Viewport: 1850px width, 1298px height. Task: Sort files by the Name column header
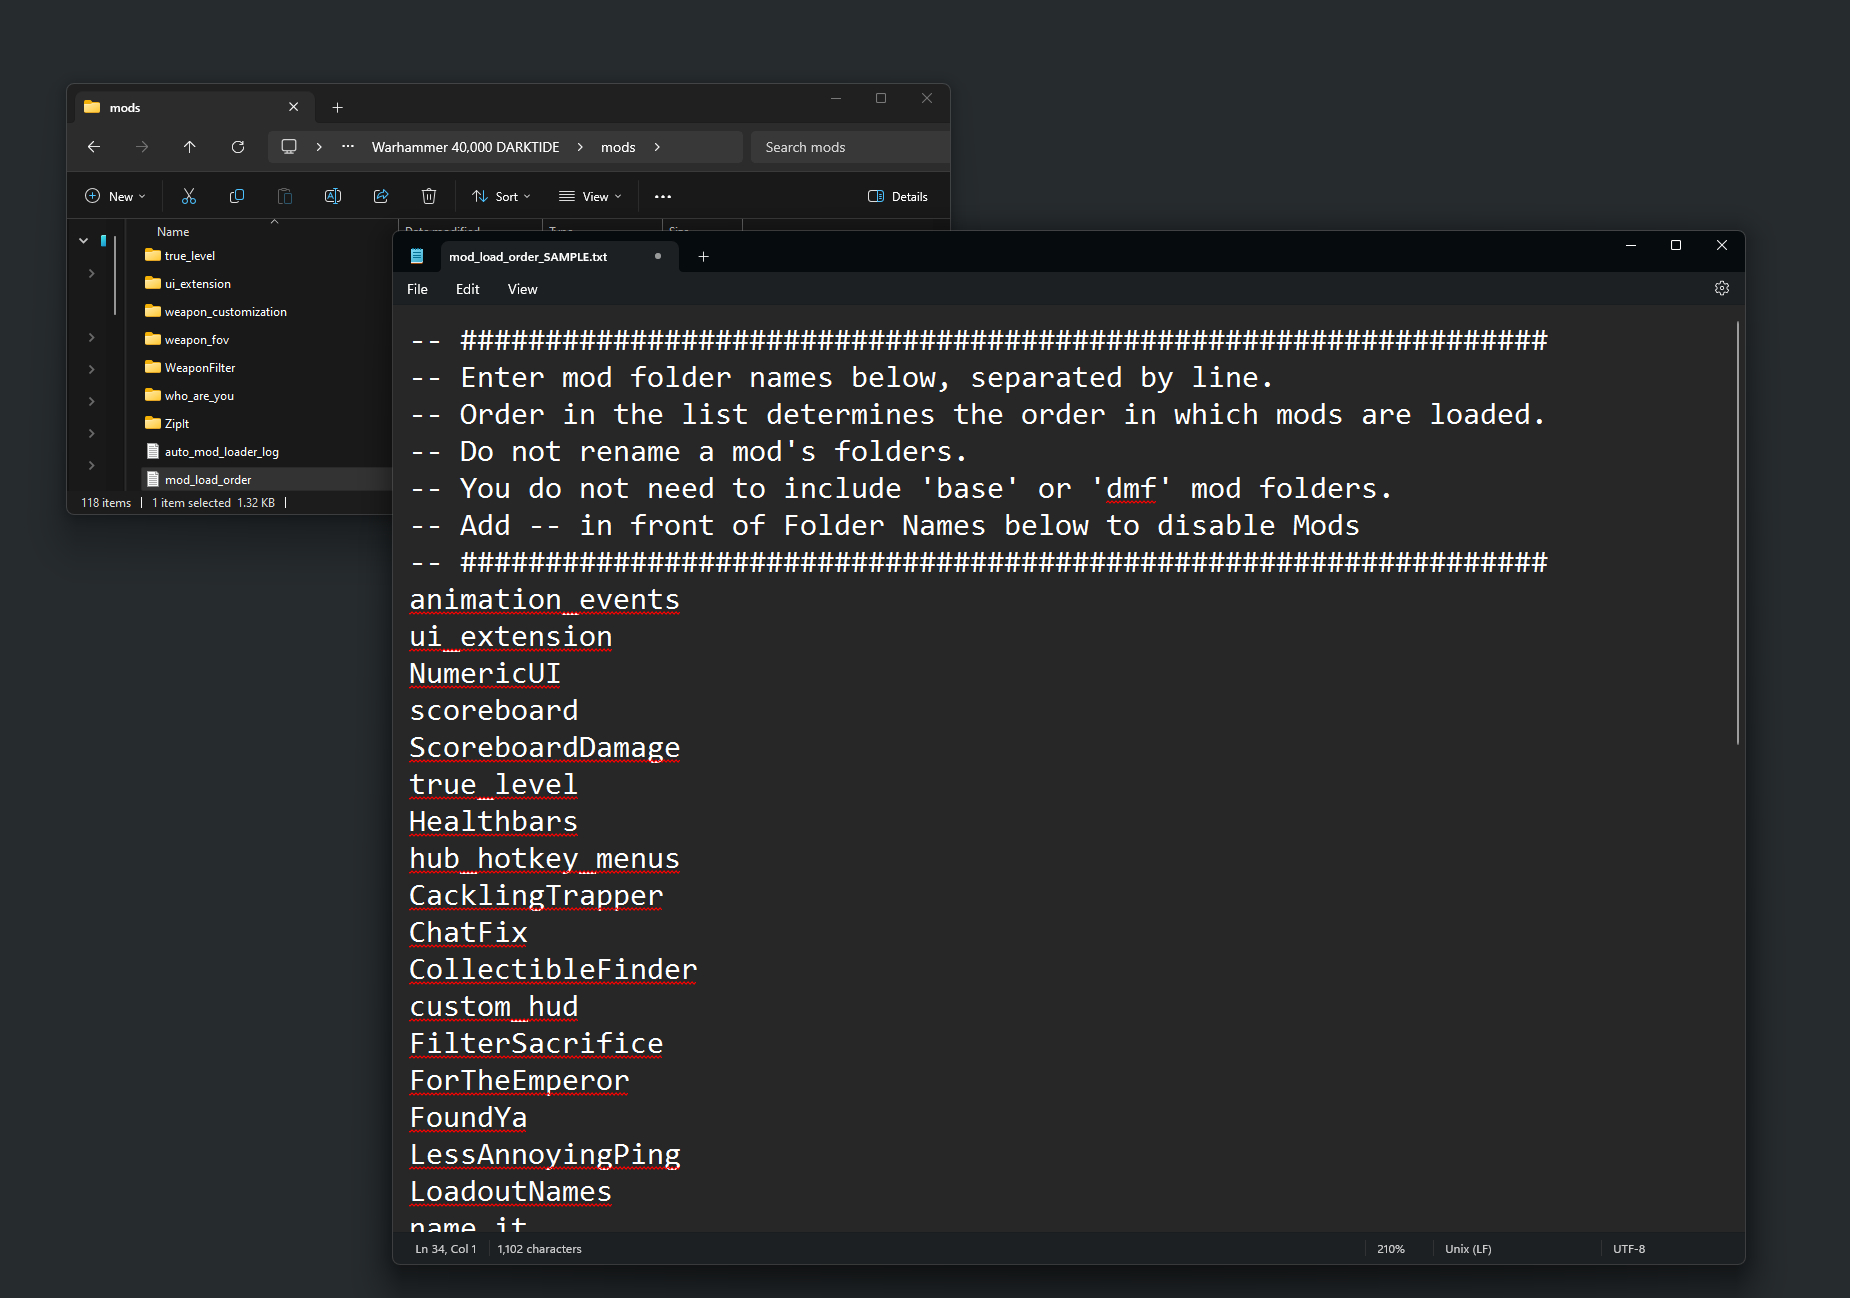pos(173,232)
